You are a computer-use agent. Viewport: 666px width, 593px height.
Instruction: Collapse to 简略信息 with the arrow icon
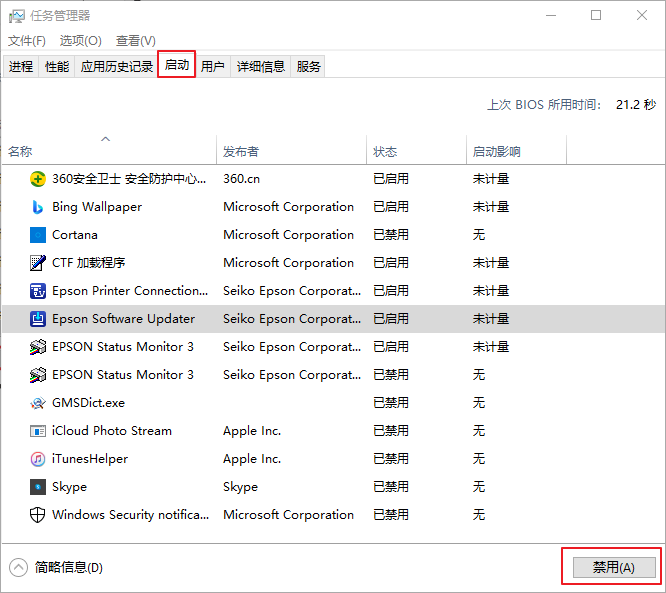tap(18, 568)
